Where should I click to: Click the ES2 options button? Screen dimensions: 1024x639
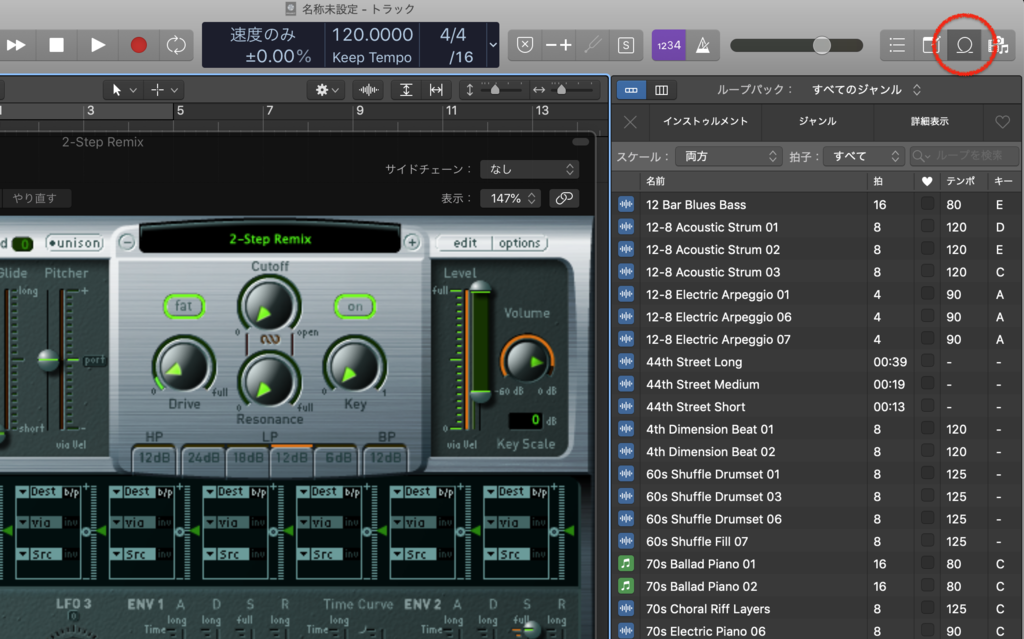(x=519, y=243)
